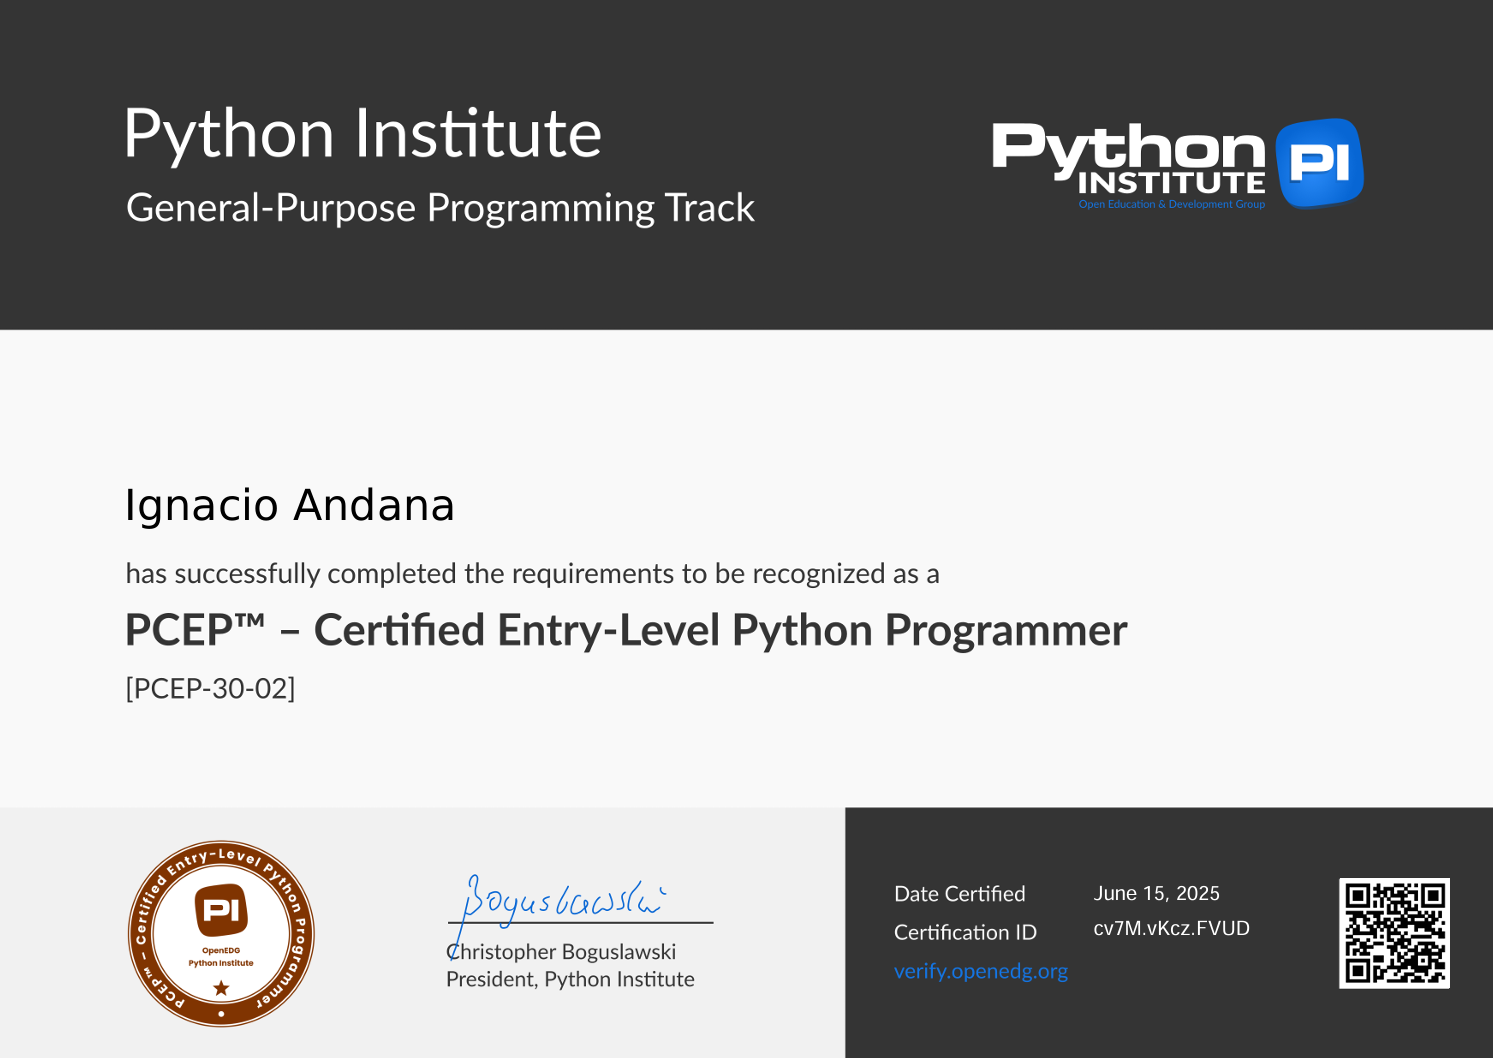Select the certification ID cv7M.vKcz.FVUD
The height and width of the screenshot is (1058, 1493).
coord(1171,927)
